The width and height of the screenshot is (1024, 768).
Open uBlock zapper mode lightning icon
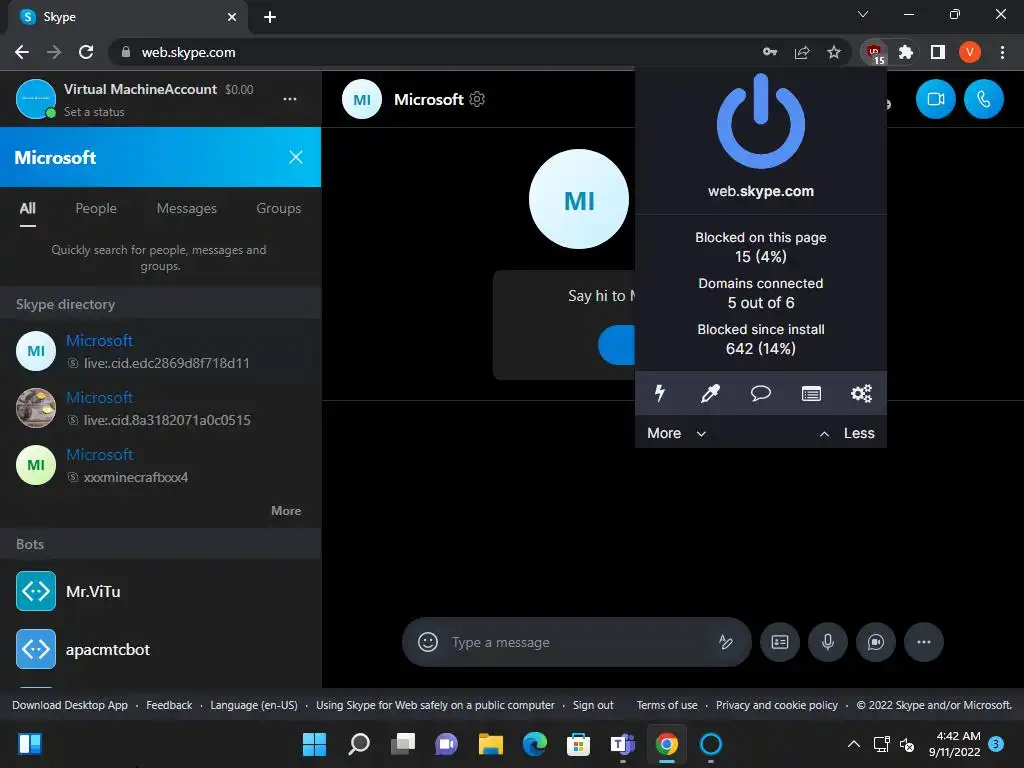660,393
